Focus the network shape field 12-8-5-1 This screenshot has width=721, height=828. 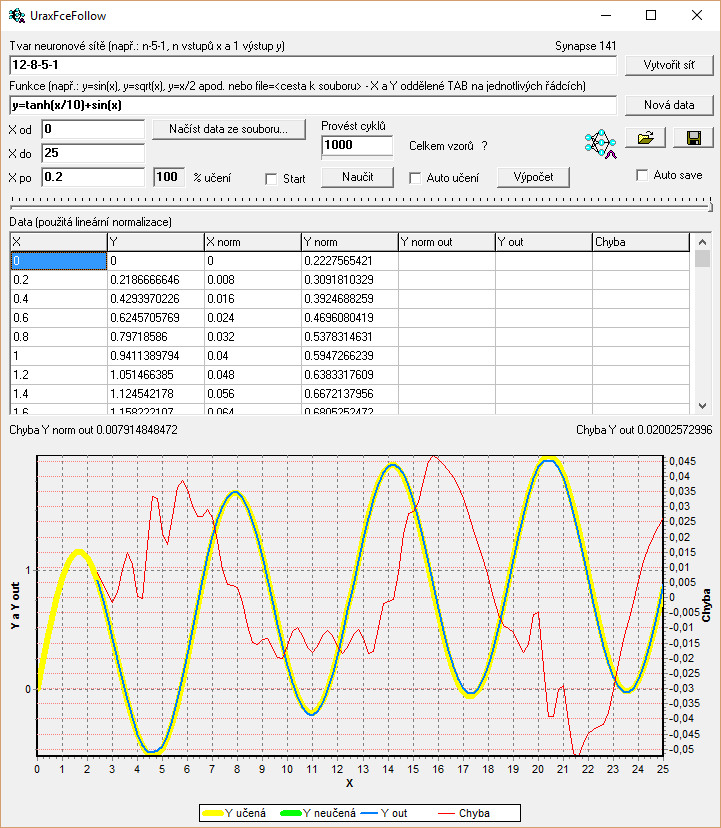pos(313,65)
